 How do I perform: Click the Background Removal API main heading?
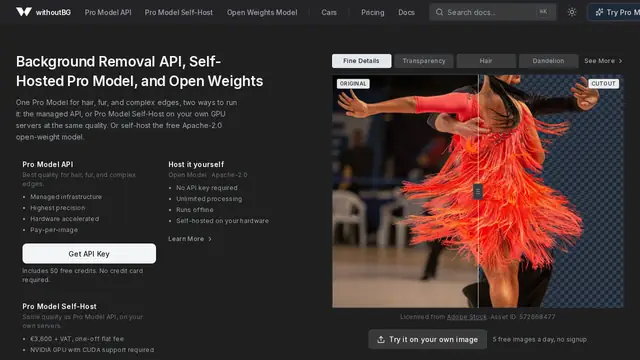click(140, 71)
